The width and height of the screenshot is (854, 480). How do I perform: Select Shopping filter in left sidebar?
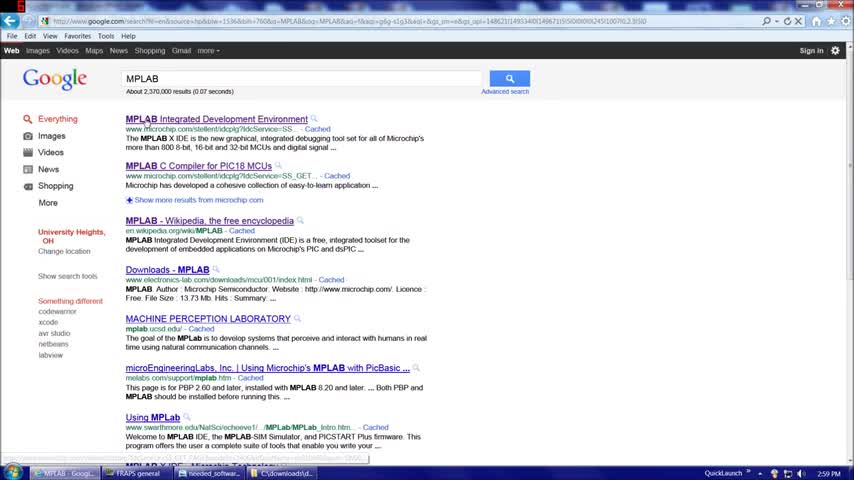click(55, 186)
